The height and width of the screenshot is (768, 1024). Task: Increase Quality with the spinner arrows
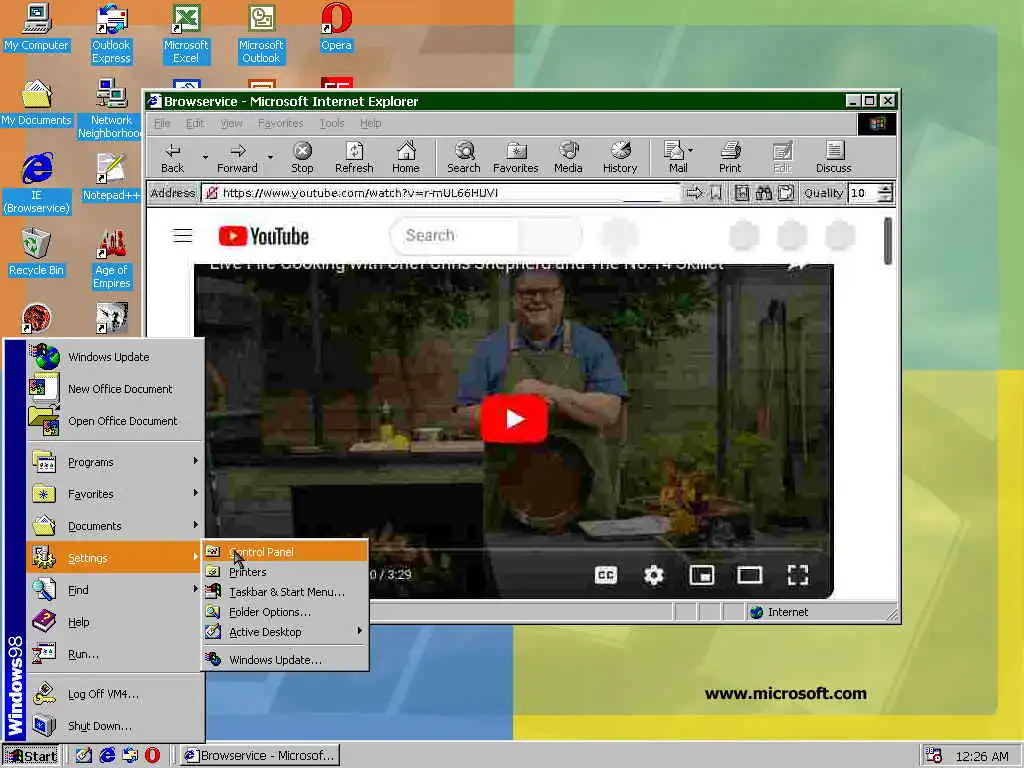tap(886, 189)
